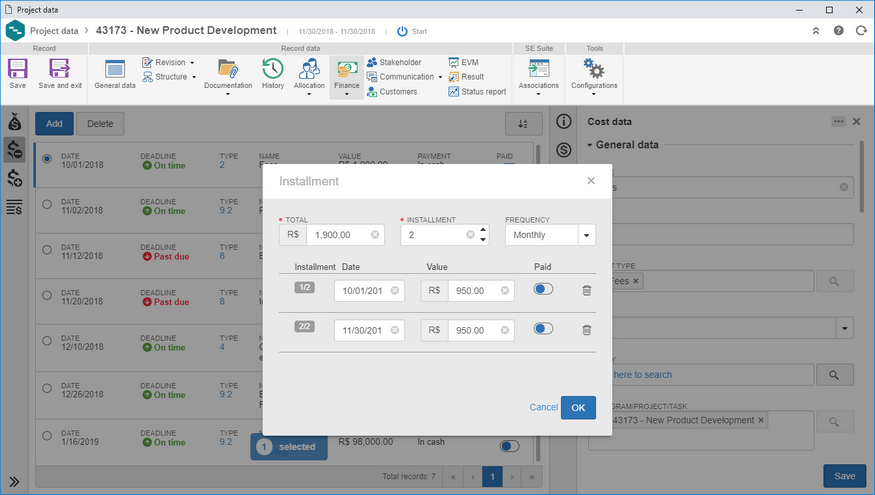The image size is (875, 495).
Task: Select the dollar-plus sidebar icon
Action: tap(15, 179)
